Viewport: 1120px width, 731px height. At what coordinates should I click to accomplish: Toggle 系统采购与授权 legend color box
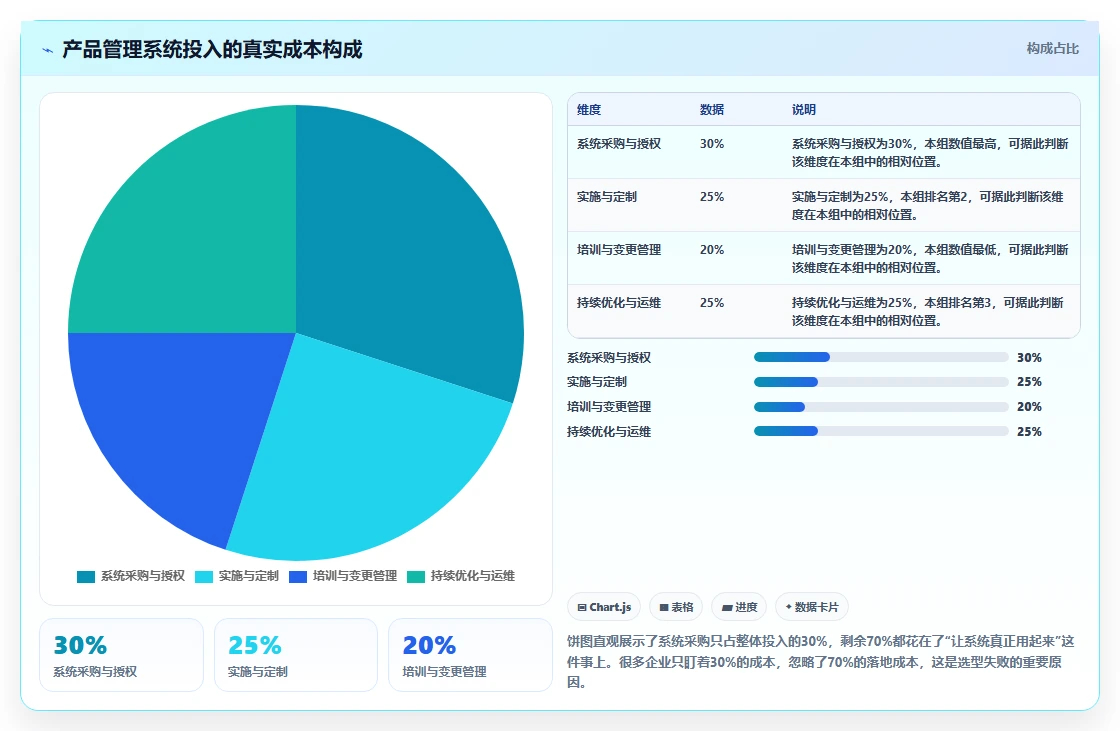(86, 577)
